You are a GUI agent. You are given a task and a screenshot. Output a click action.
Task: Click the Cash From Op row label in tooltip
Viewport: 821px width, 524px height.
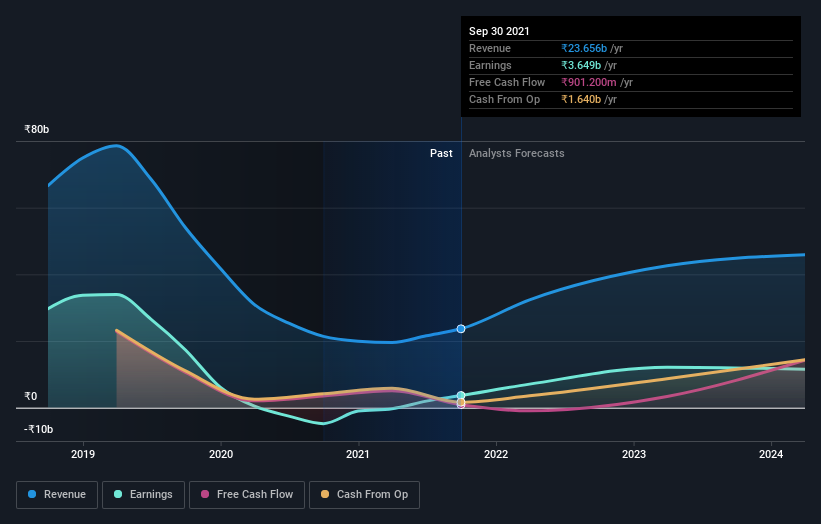[504, 99]
